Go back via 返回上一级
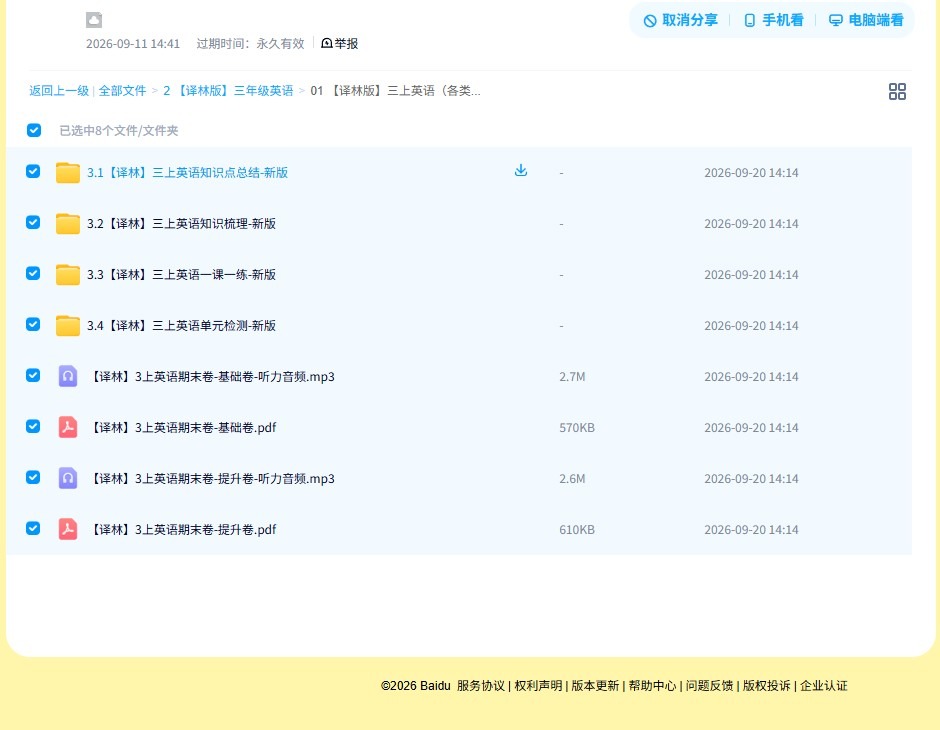 click(59, 91)
